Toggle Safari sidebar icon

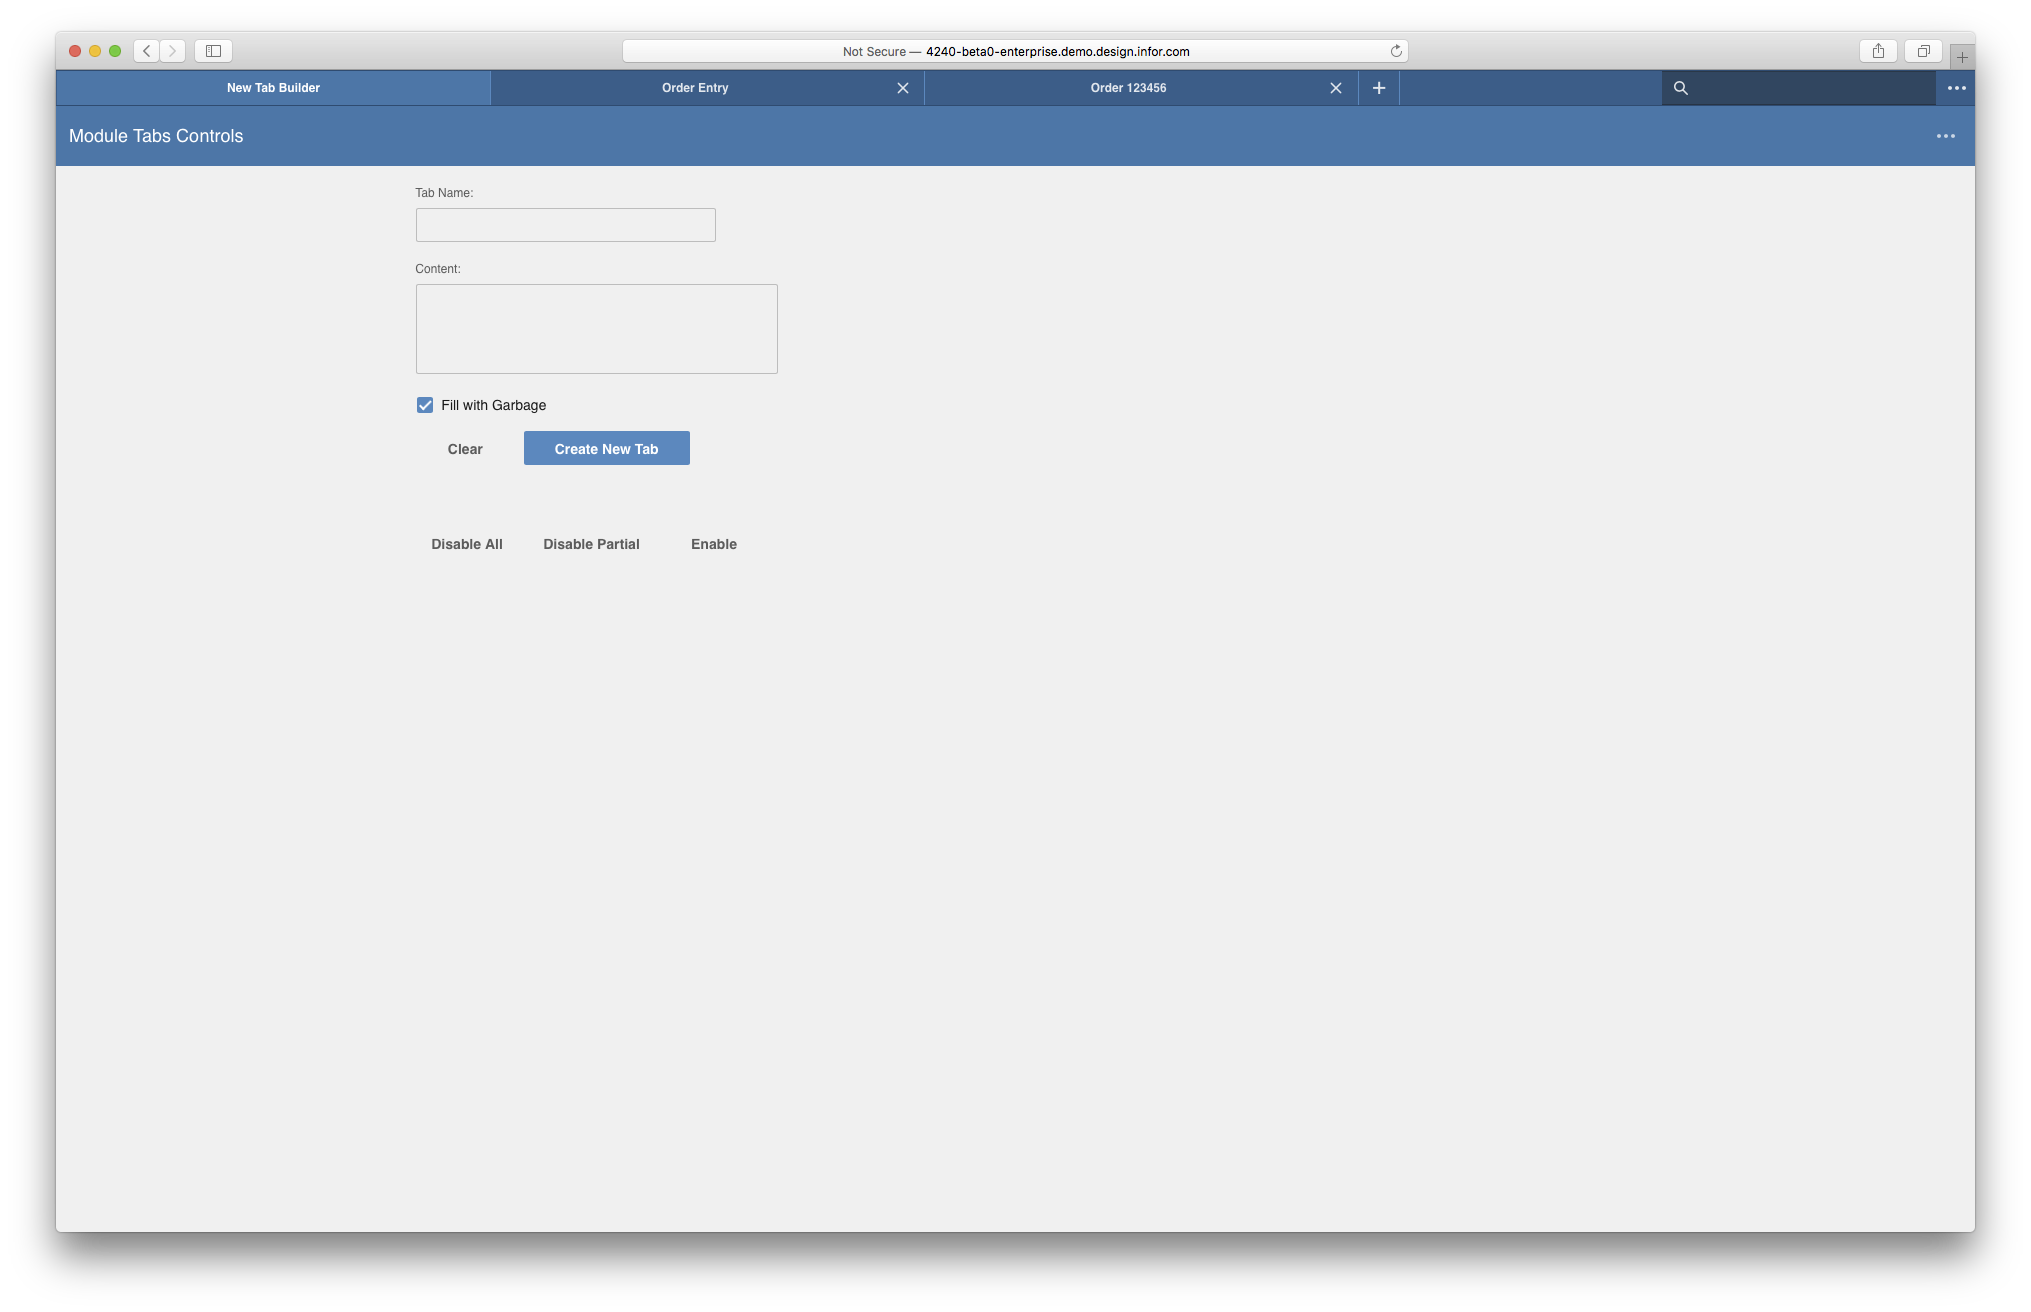213,51
